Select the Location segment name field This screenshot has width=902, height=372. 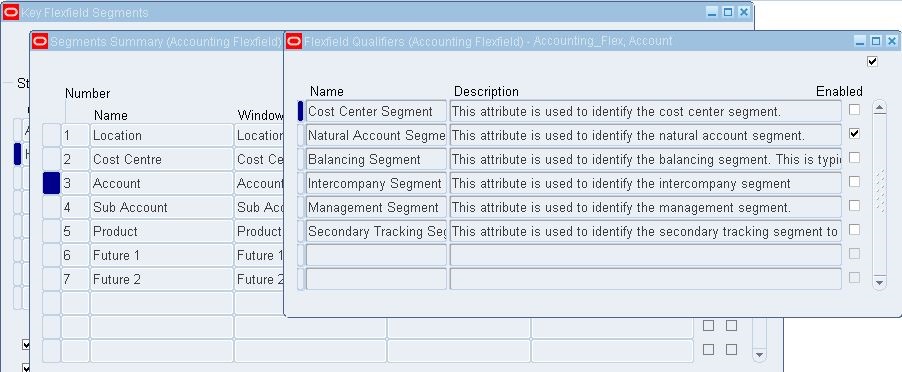(162, 135)
